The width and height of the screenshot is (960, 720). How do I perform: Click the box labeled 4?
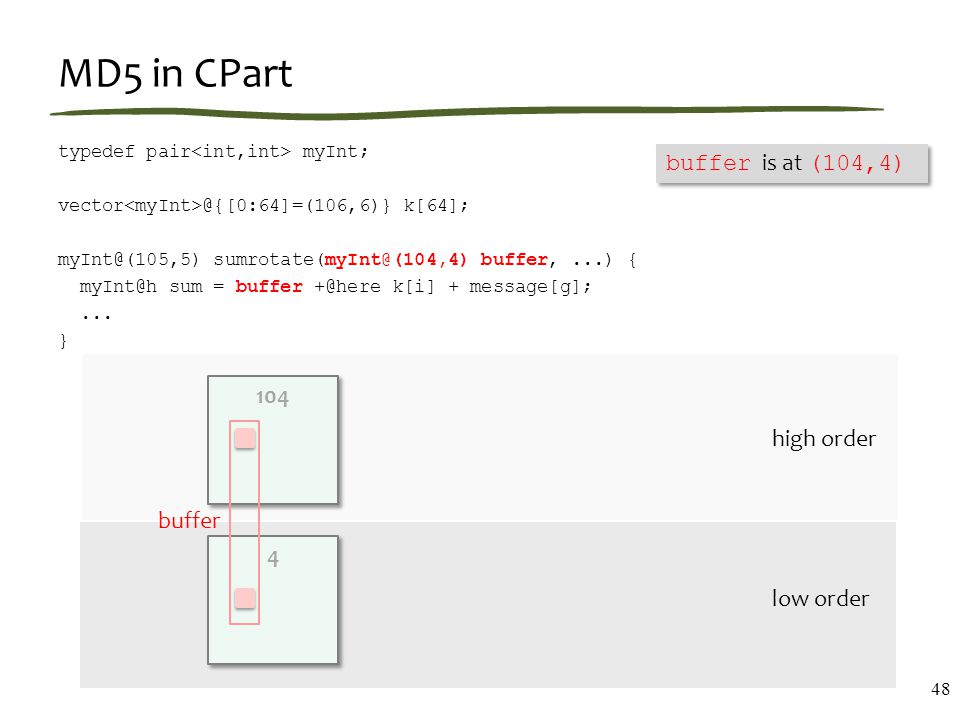tap(273, 600)
